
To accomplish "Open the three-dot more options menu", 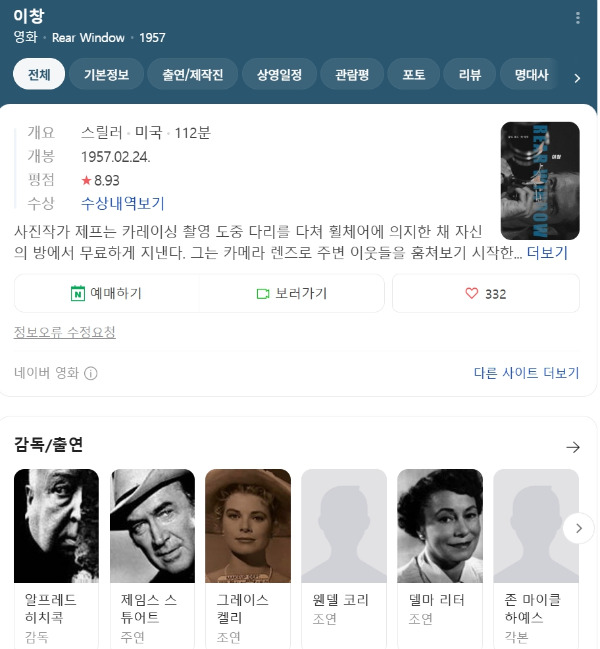I will click(x=578, y=18).
